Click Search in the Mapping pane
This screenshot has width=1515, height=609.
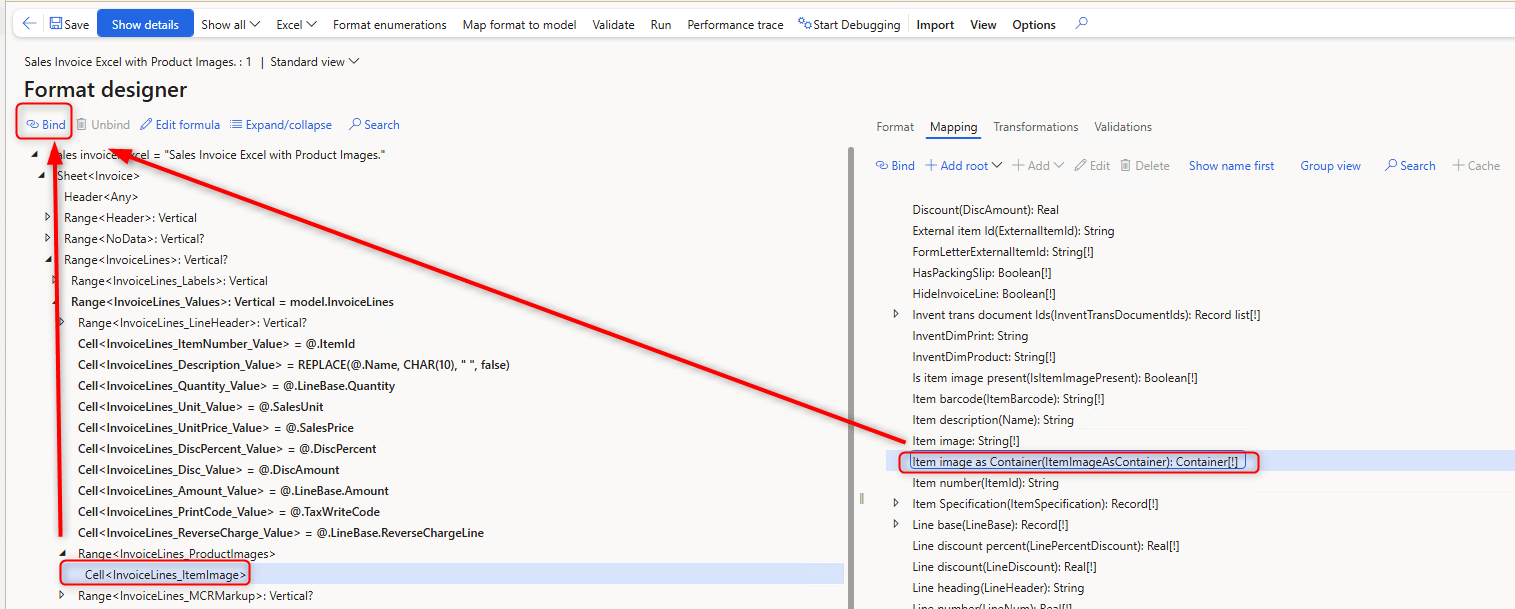pos(1409,166)
